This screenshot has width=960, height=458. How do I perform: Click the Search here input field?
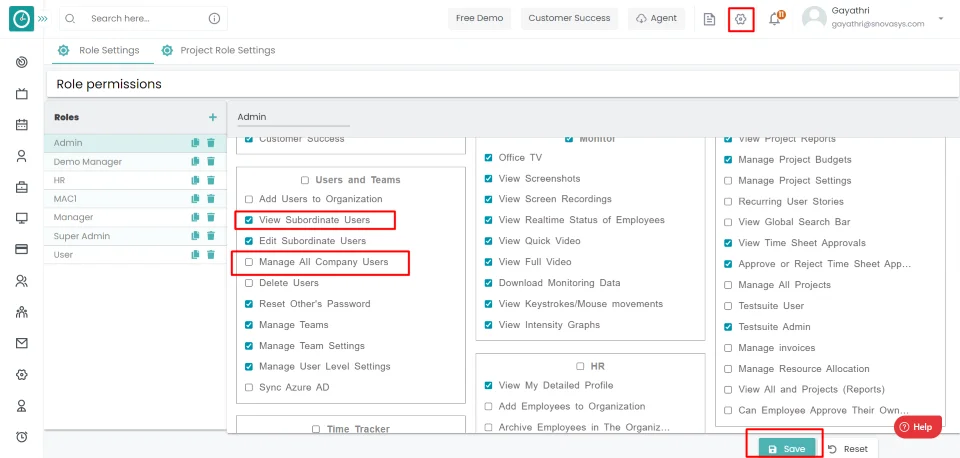pos(144,18)
